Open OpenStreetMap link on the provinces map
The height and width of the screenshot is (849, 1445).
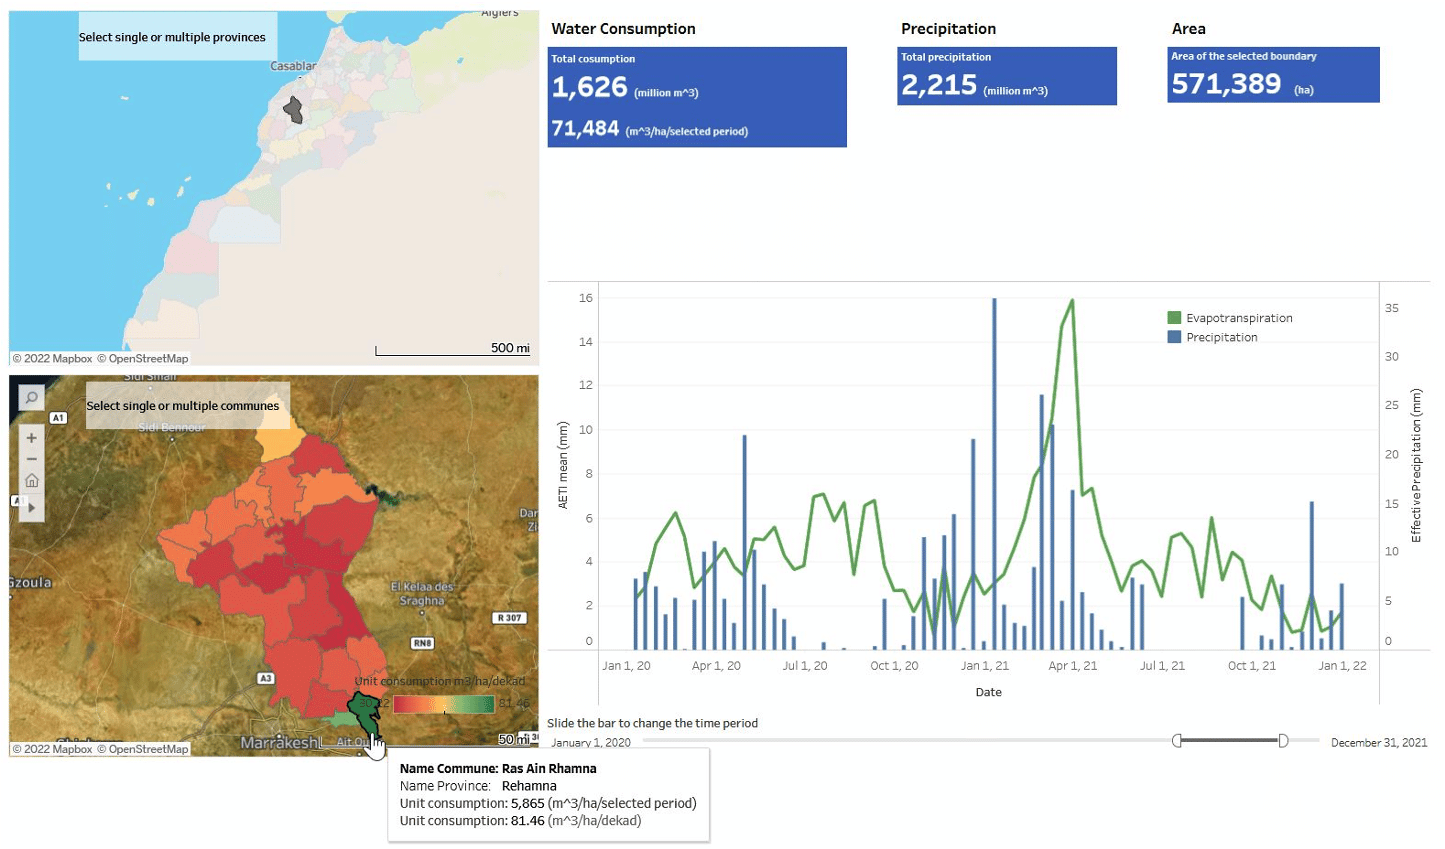click(142, 359)
